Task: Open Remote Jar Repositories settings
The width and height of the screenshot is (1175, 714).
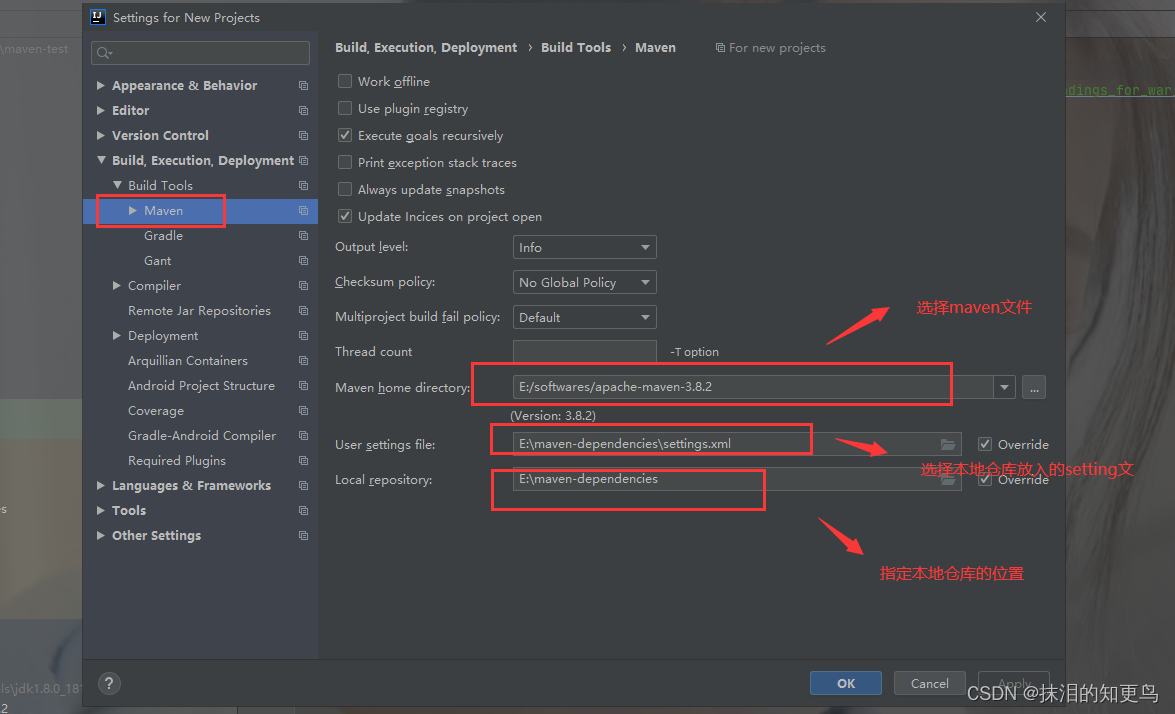Action: pos(199,311)
